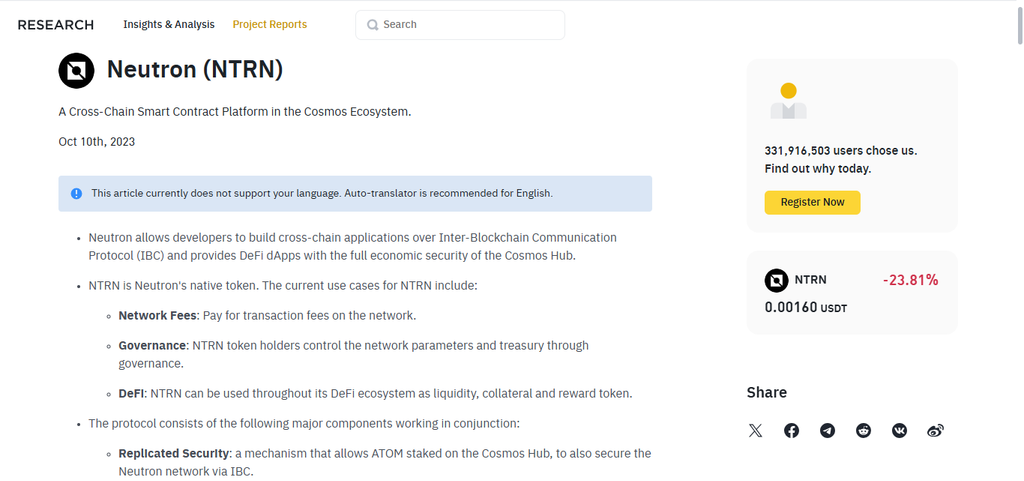Share the article on X (Twitter)
Image resolution: width=1024 pixels, height=481 pixels.
click(x=756, y=431)
